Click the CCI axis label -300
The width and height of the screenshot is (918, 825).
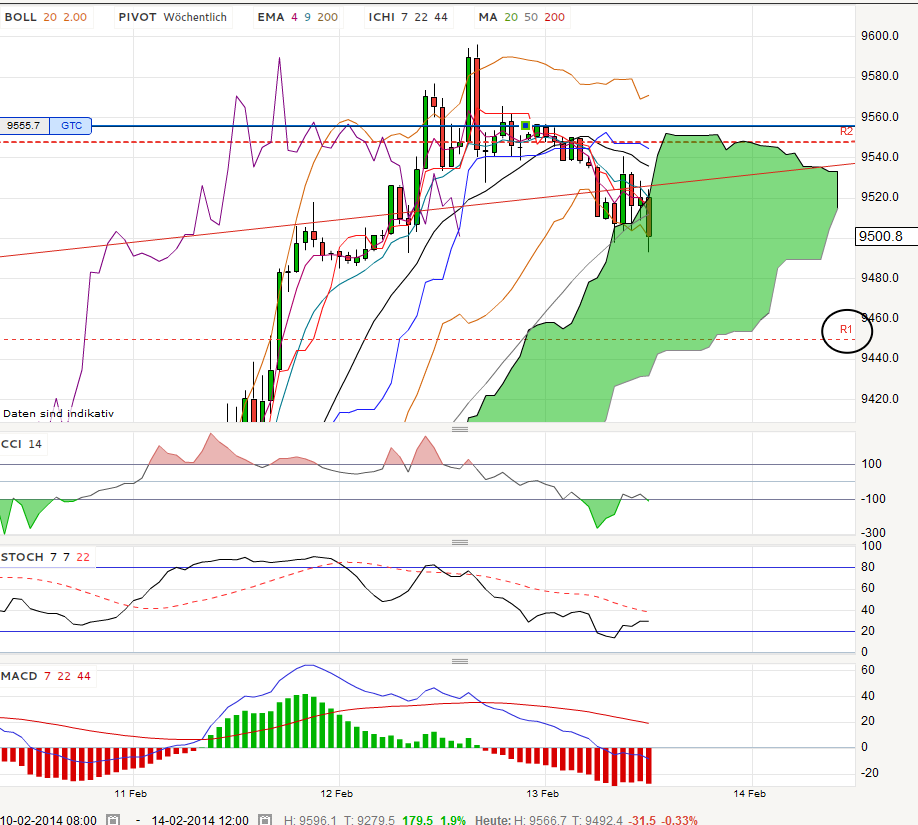coord(873,532)
